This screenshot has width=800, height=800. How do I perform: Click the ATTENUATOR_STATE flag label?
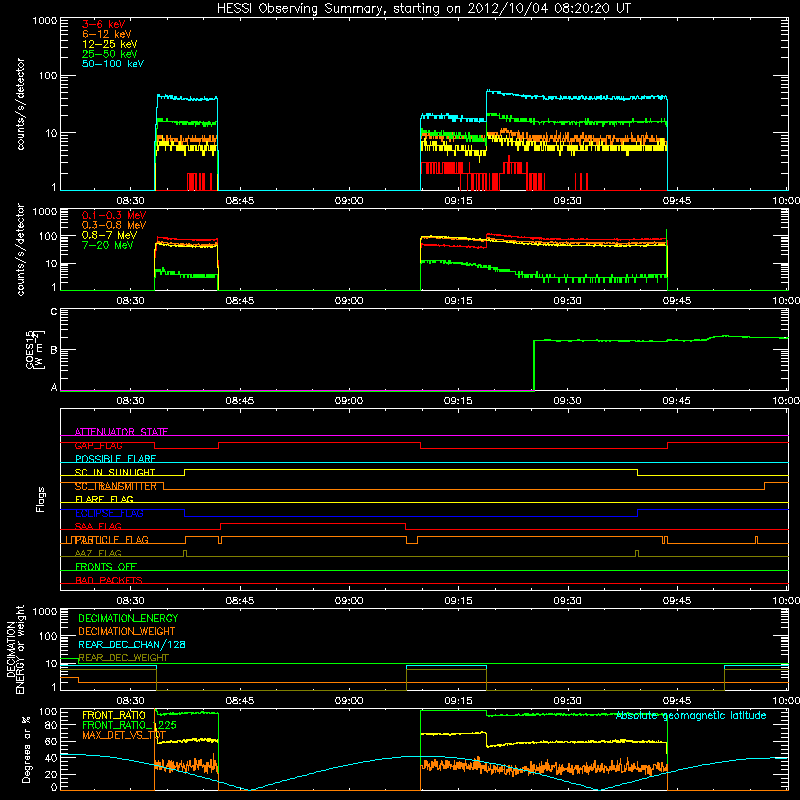coord(121,432)
